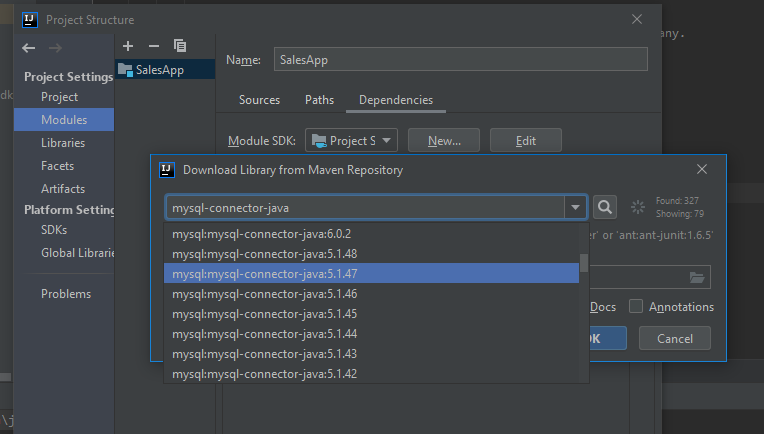This screenshot has width=764, height=434.
Task: Select Modules in the sidebar
Action: (x=64, y=120)
